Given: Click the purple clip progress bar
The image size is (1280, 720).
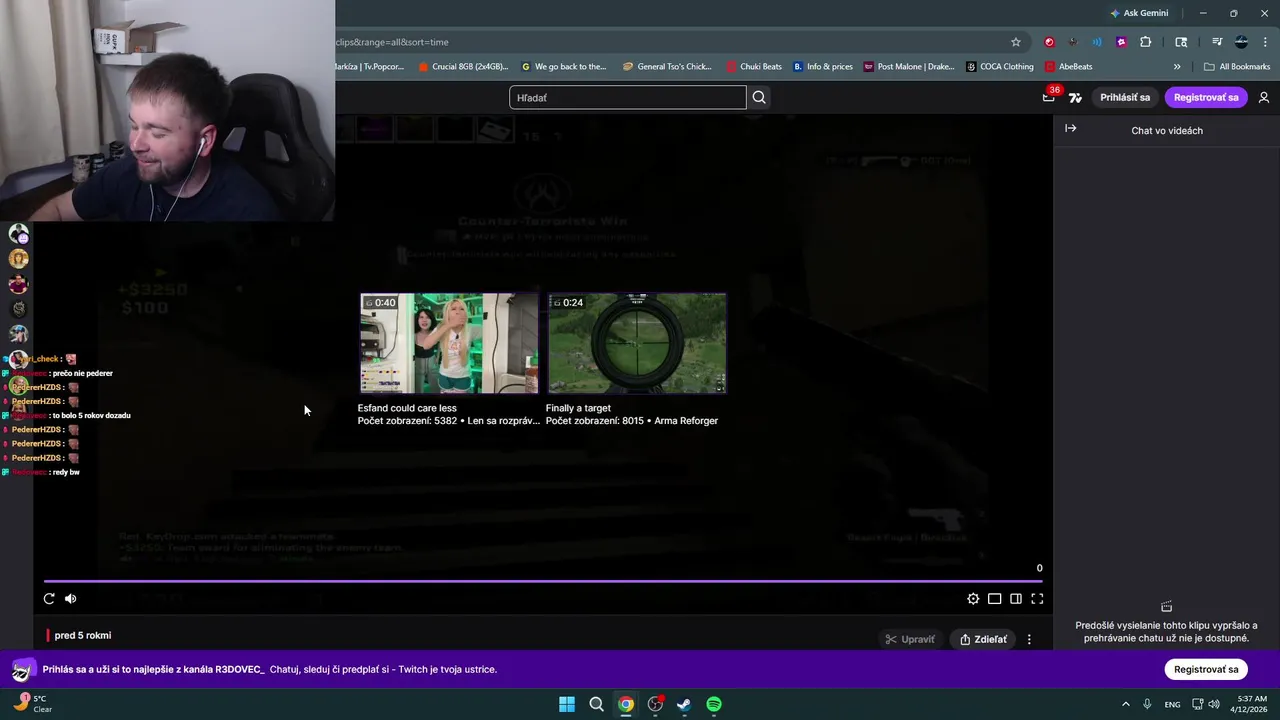Looking at the screenshot, I should point(543,580).
